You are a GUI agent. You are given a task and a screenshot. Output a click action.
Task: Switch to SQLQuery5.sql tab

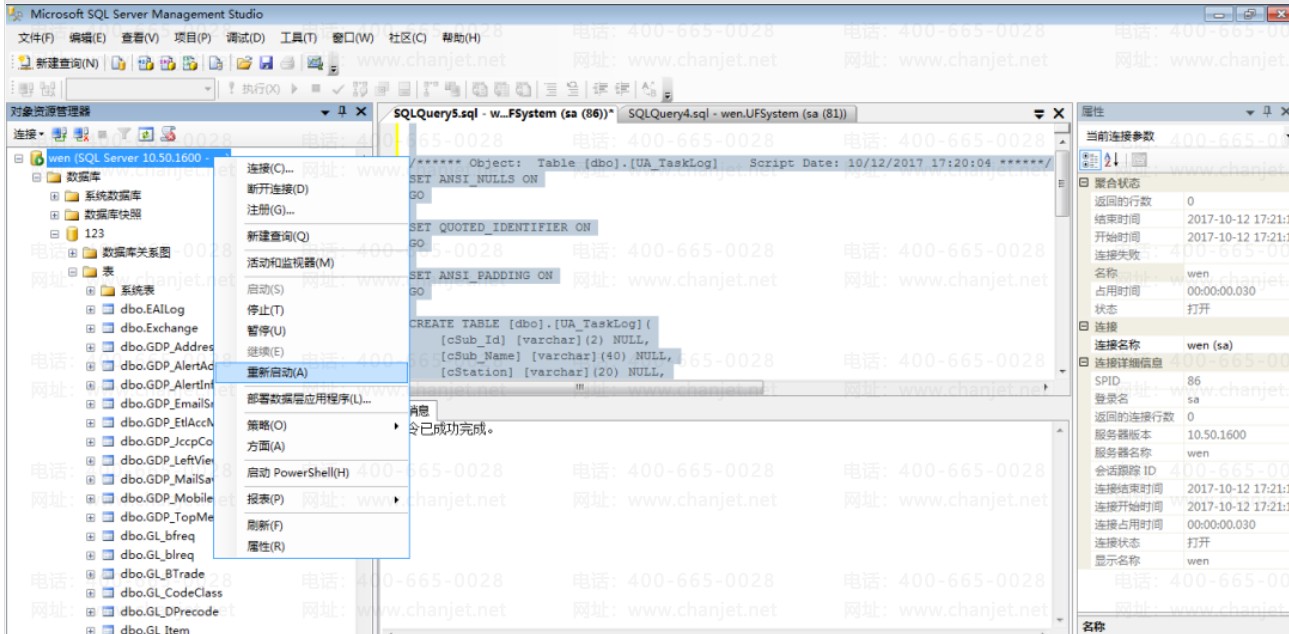[x=503, y=113]
